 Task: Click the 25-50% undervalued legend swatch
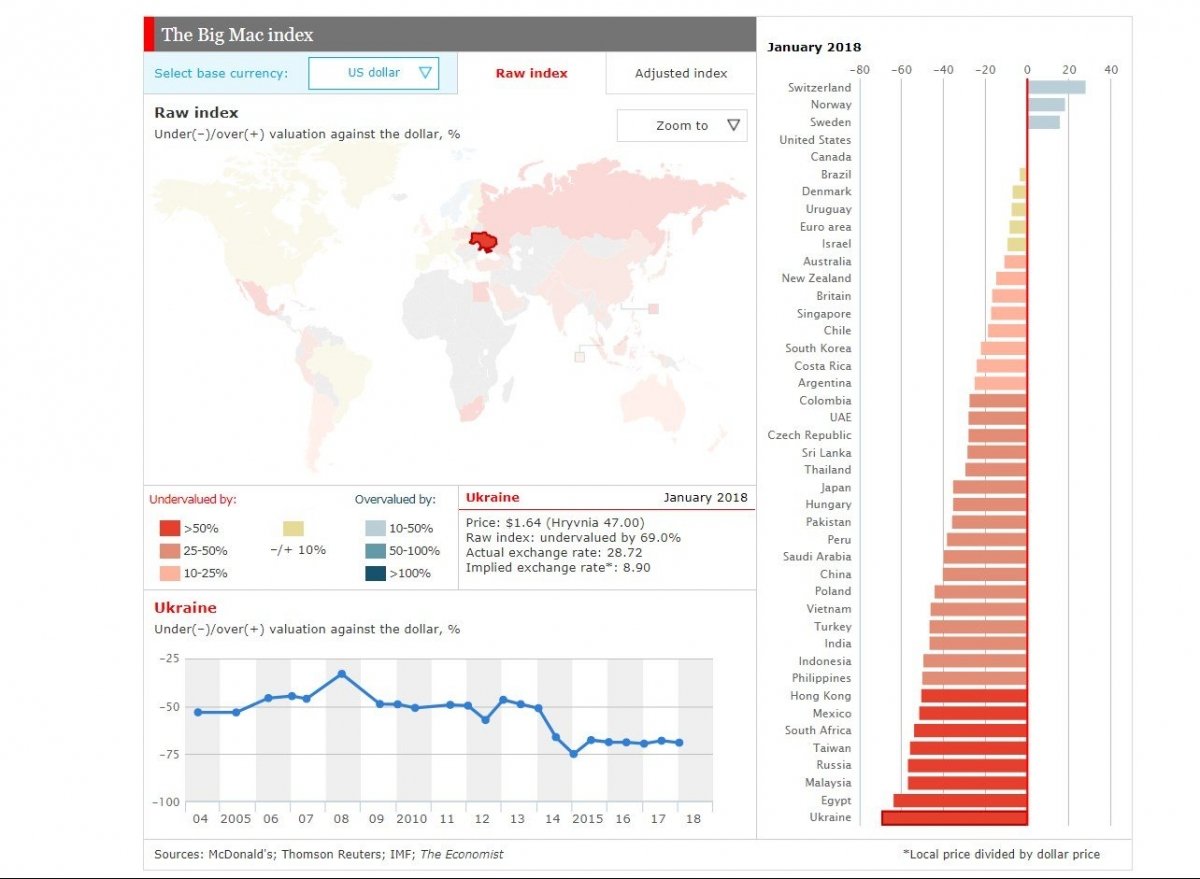(x=169, y=550)
